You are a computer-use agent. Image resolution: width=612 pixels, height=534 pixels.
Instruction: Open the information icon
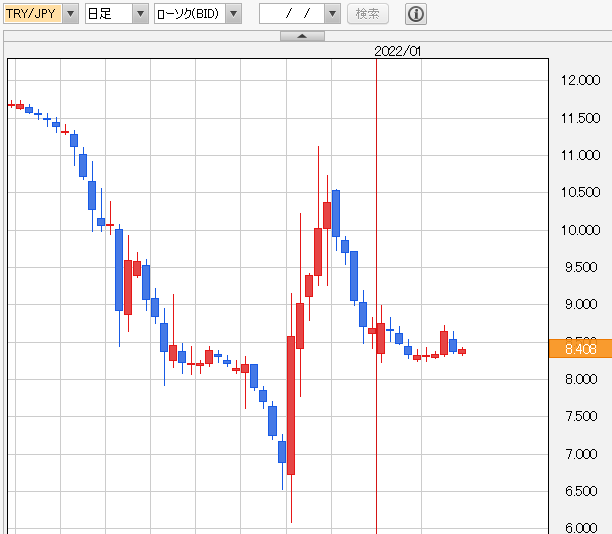(416, 14)
